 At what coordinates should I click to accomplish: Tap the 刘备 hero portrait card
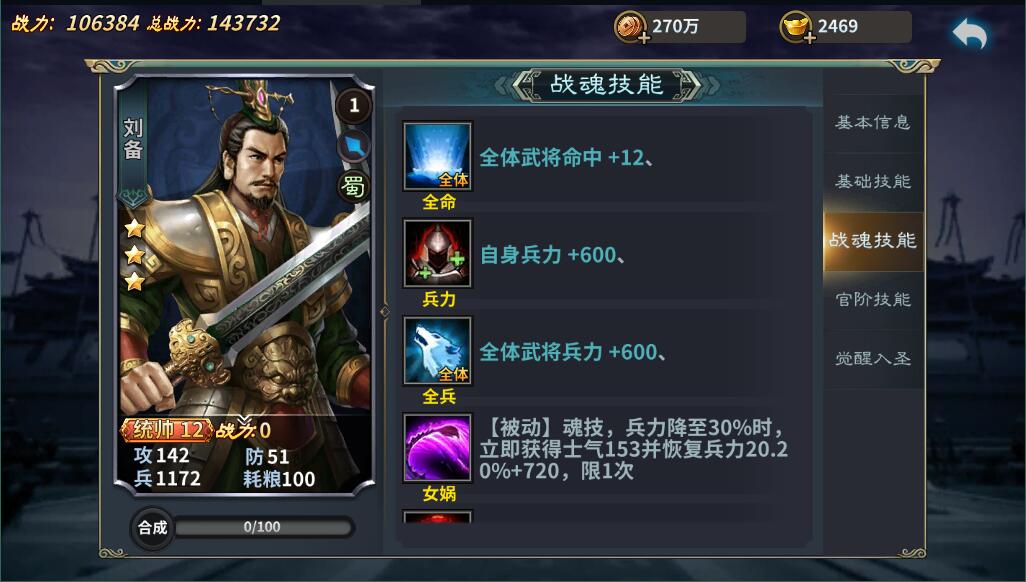coord(245,285)
